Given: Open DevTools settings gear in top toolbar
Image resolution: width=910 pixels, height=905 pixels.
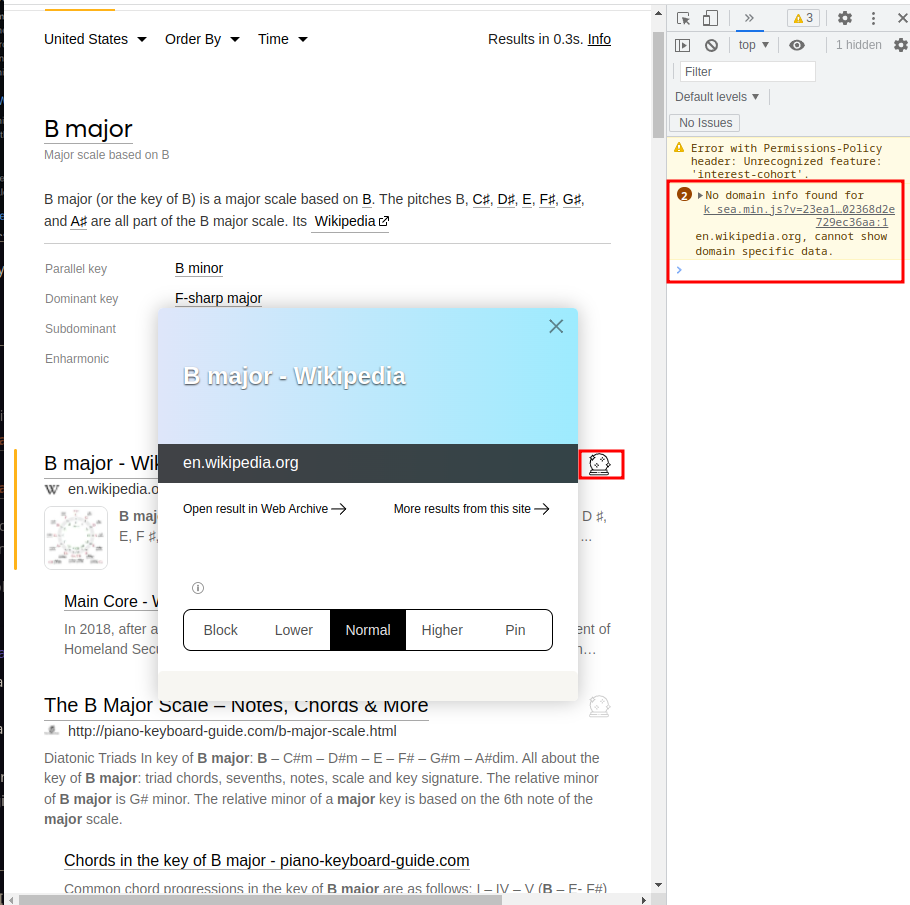Looking at the screenshot, I should point(845,18).
